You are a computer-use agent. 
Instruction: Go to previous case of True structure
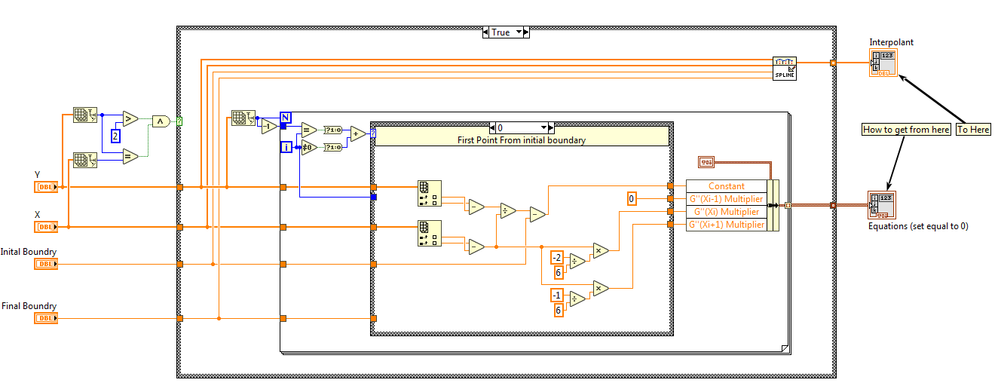click(486, 32)
